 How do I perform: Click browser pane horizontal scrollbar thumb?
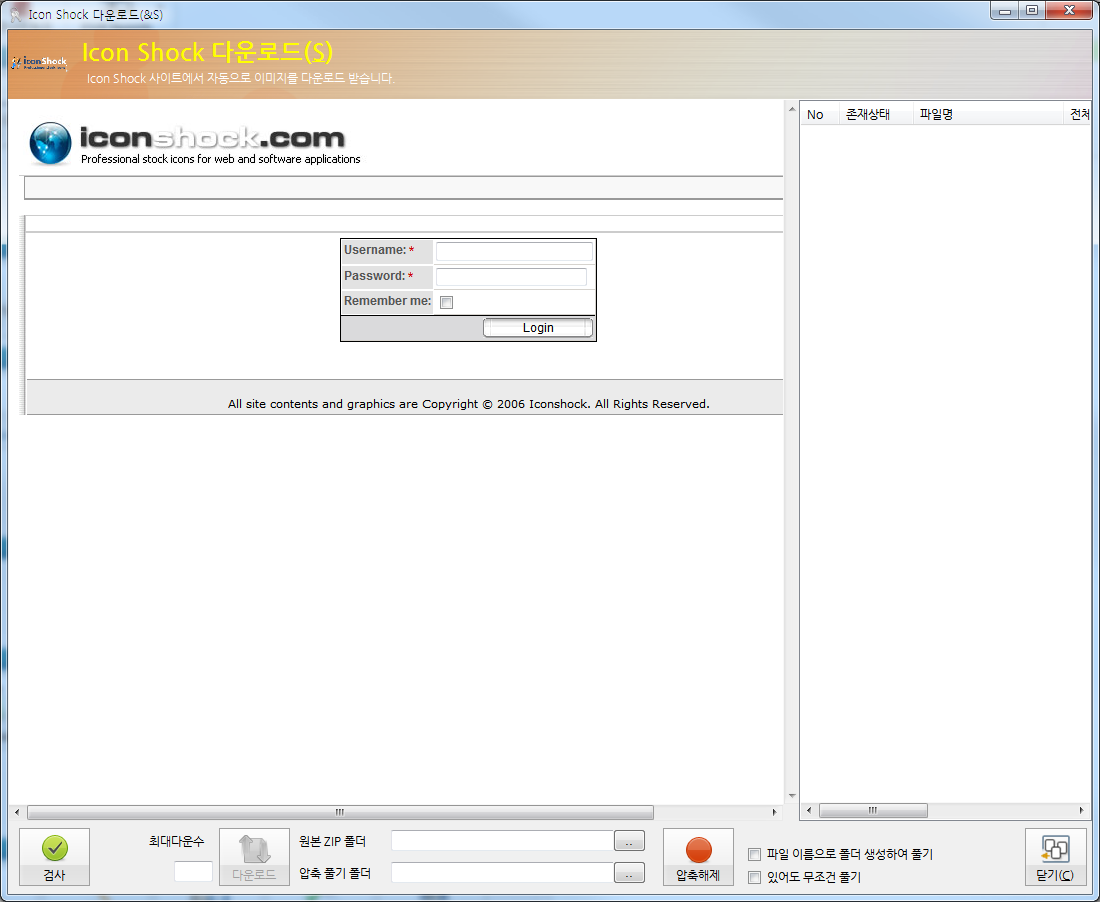click(340, 812)
